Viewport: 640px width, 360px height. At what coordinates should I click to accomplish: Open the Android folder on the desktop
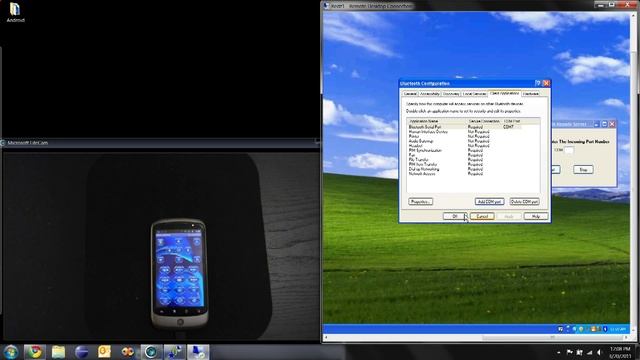15,12
